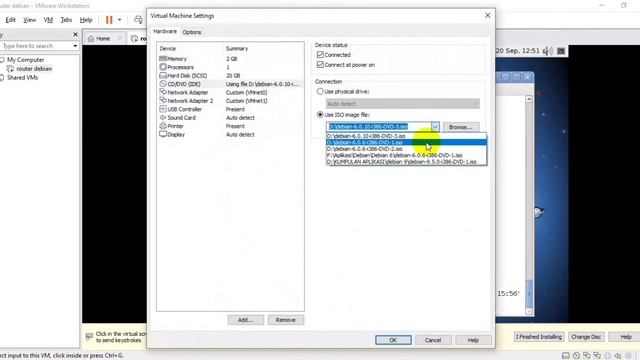Click the library search field

36,46
